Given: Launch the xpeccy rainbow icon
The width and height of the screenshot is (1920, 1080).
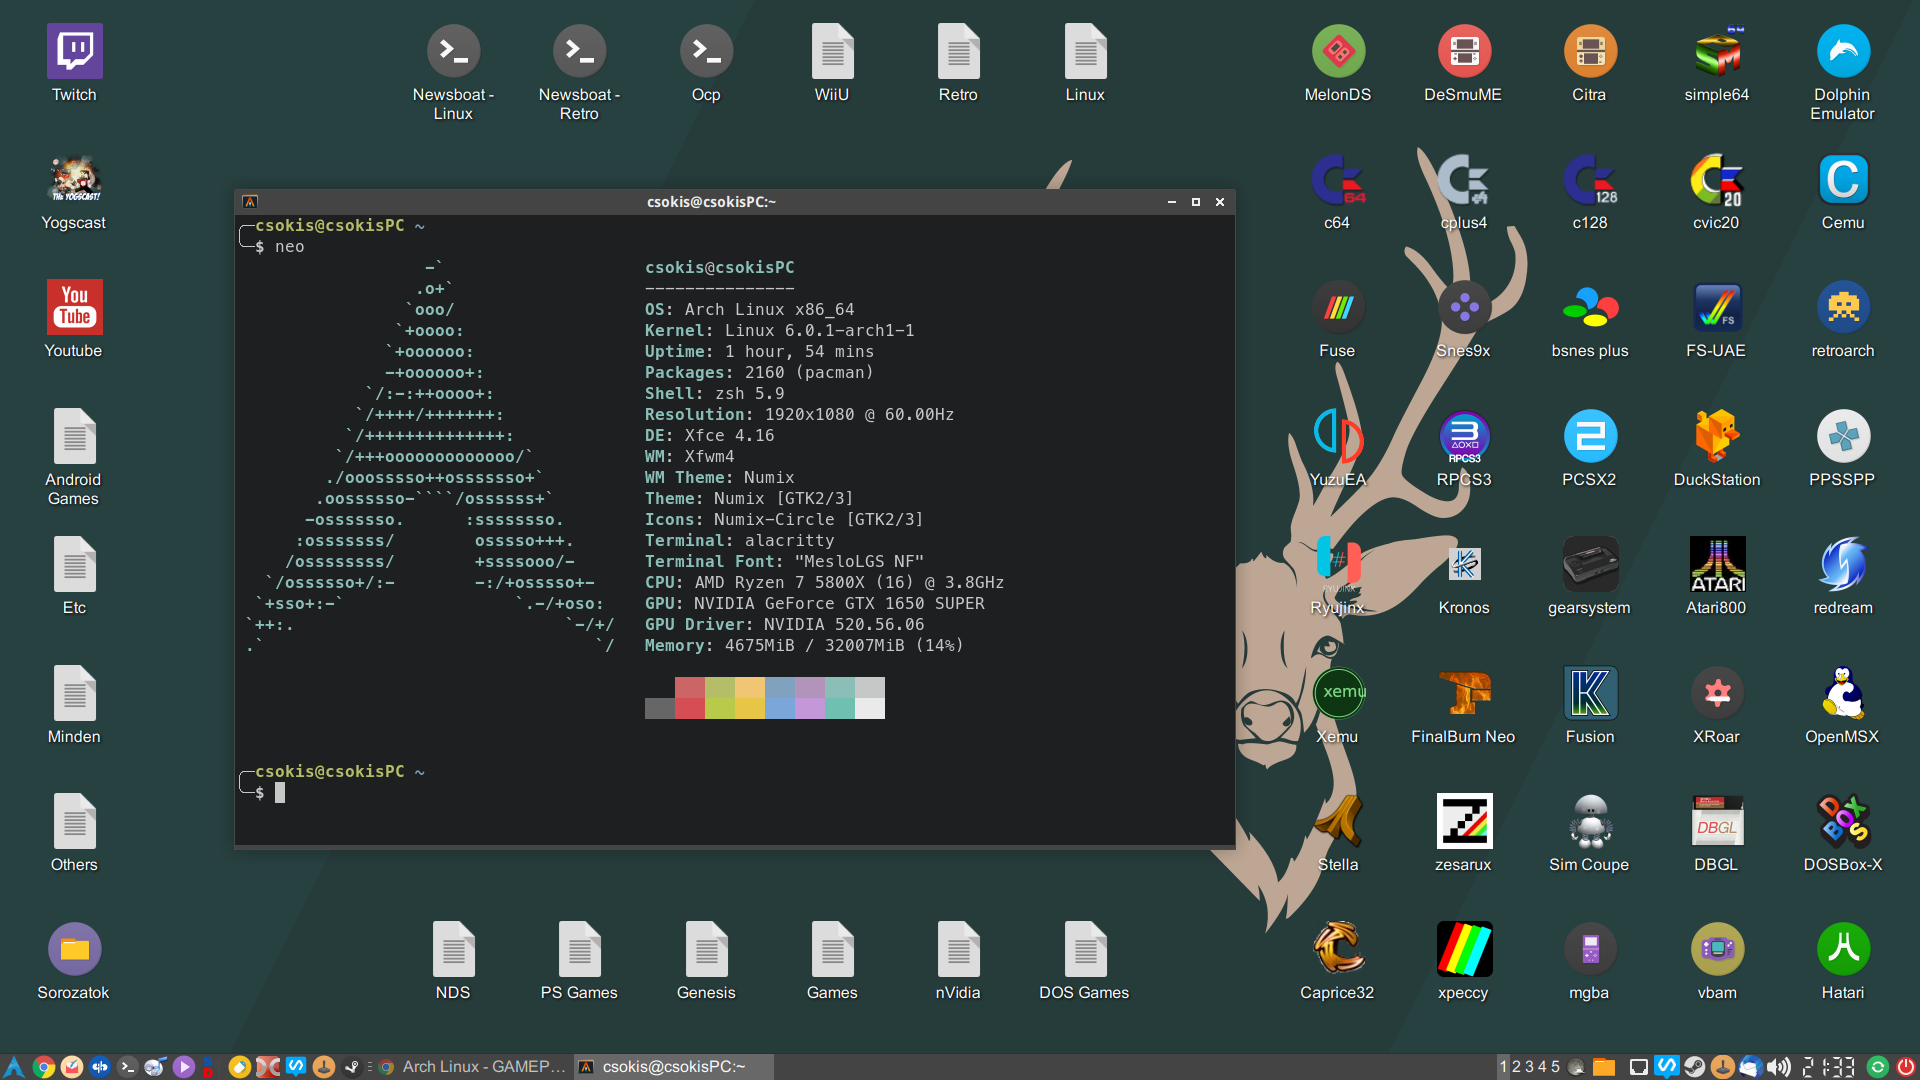Looking at the screenshot, I should [x=1464, y=949].
